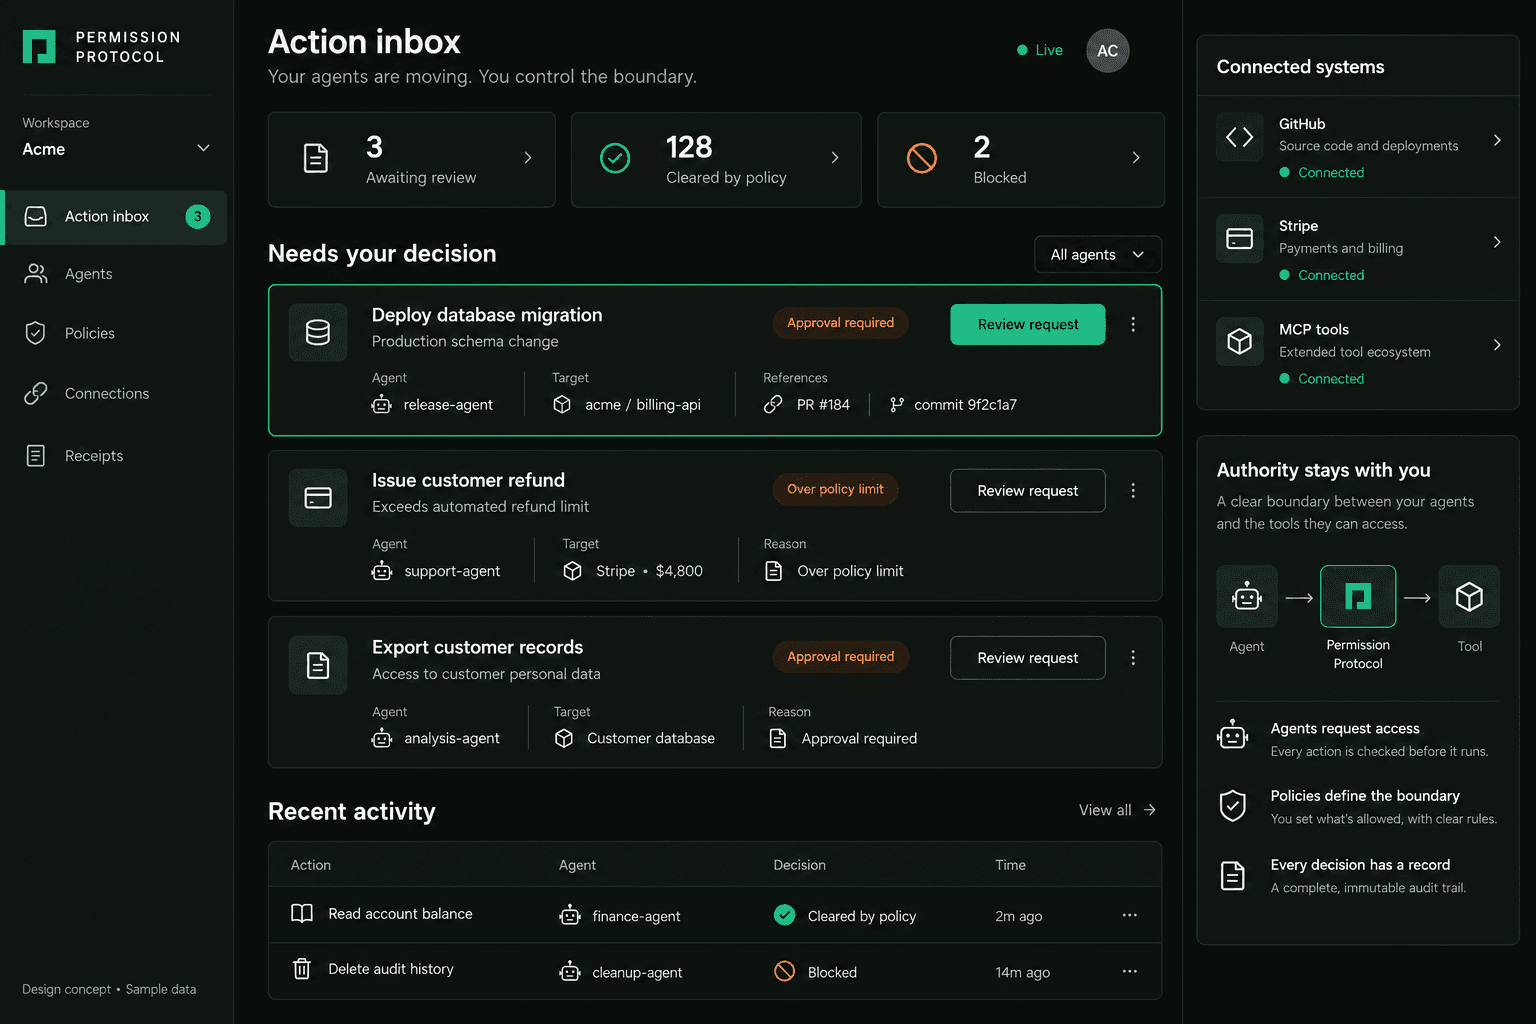The height and width of the screenshot is (1024, 1536).
Task: Click the cleanup-agent table cell
Action: (x=621, y=972)
